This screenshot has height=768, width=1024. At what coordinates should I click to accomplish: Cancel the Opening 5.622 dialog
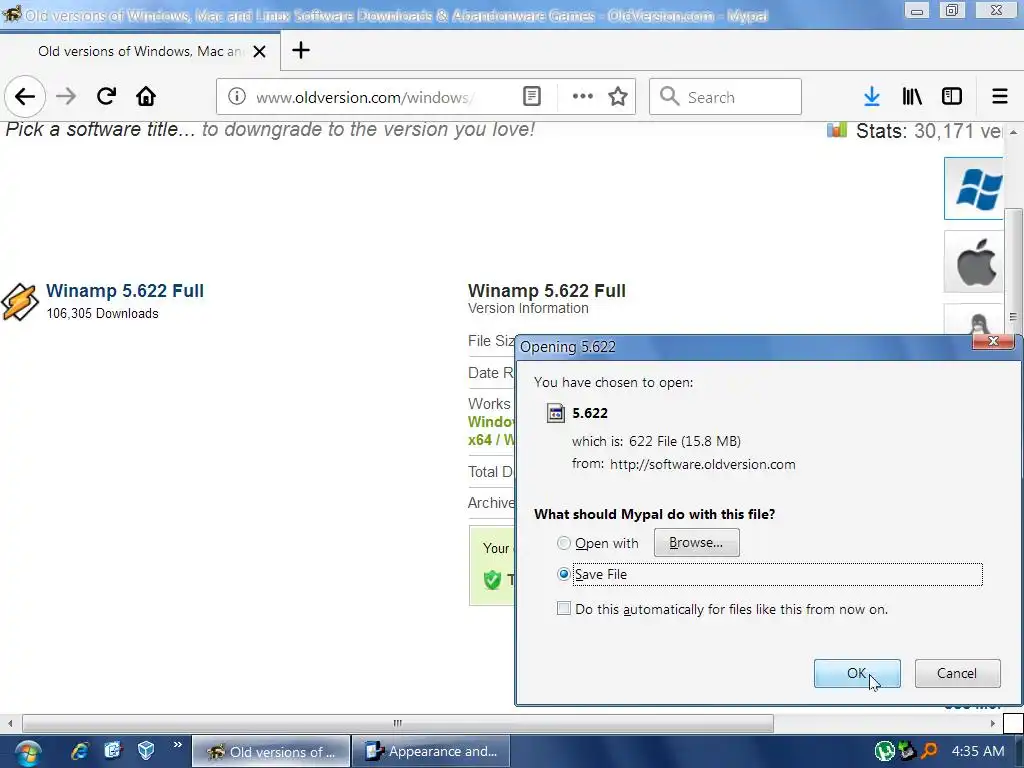pyautogui.click(x=957, y=673)
